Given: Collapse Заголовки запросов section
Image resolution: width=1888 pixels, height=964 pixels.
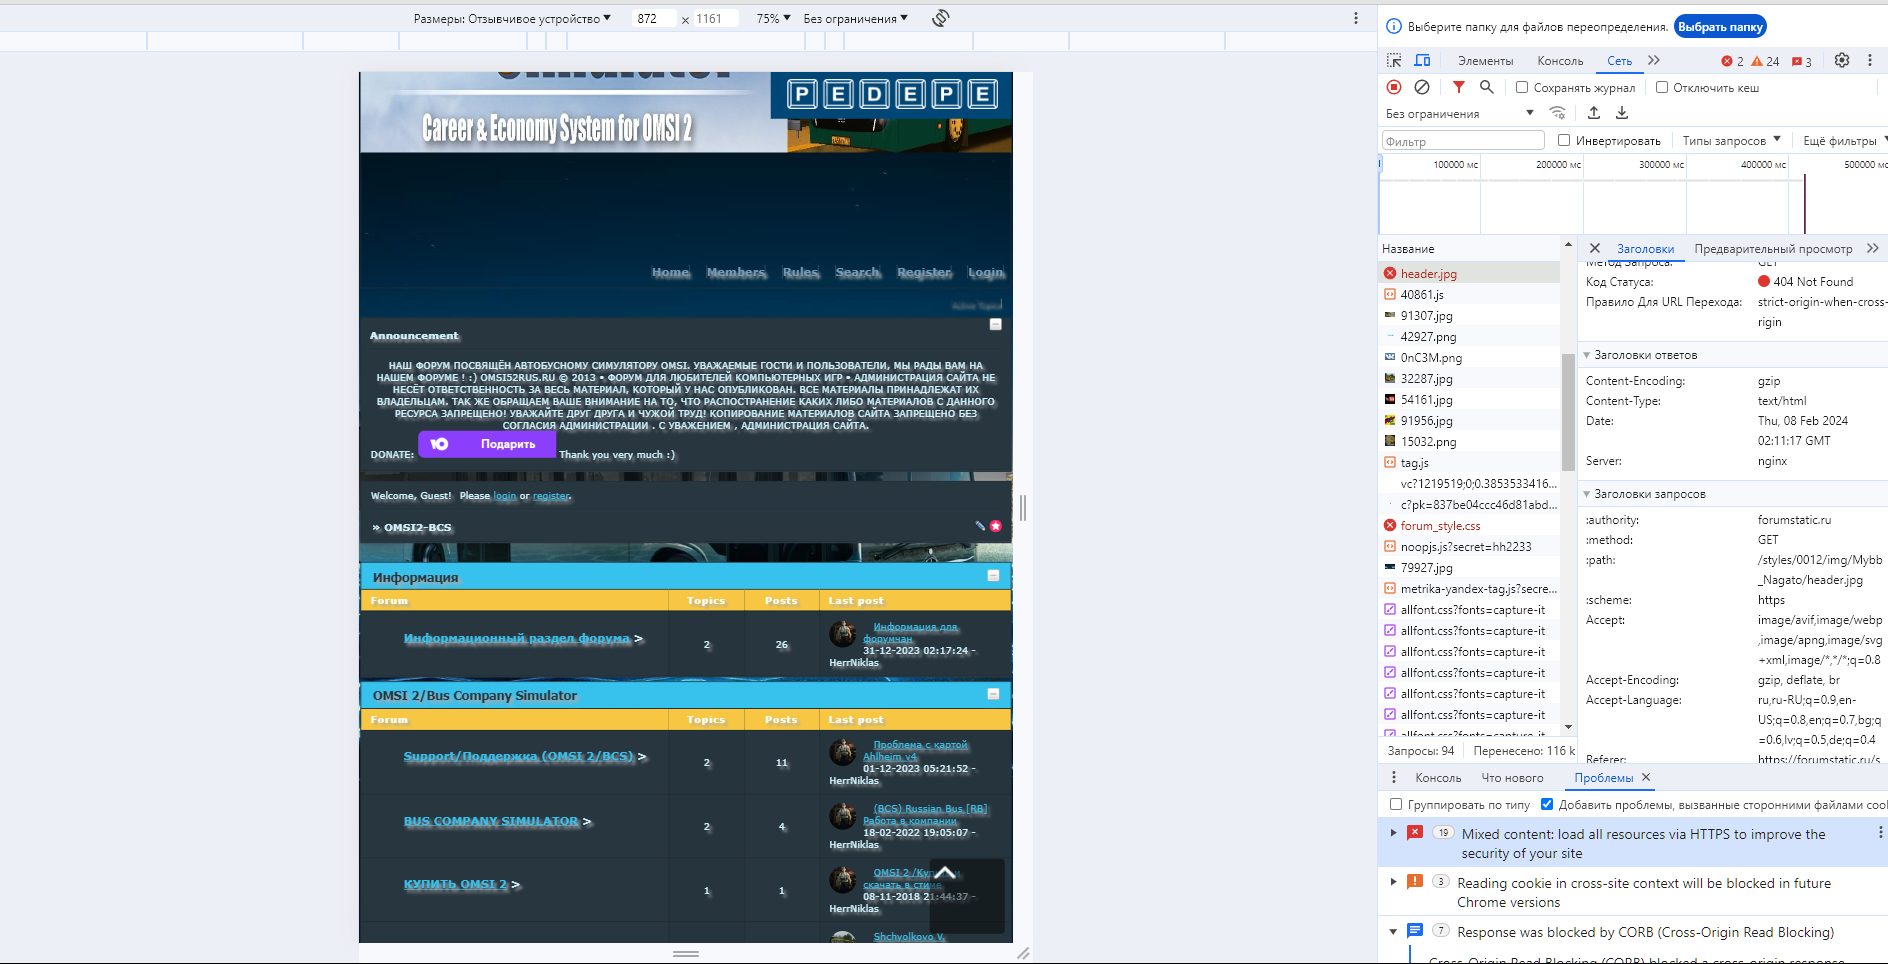Looking at the screenshot, I should pyautogui.click(x=1586, y=494).
